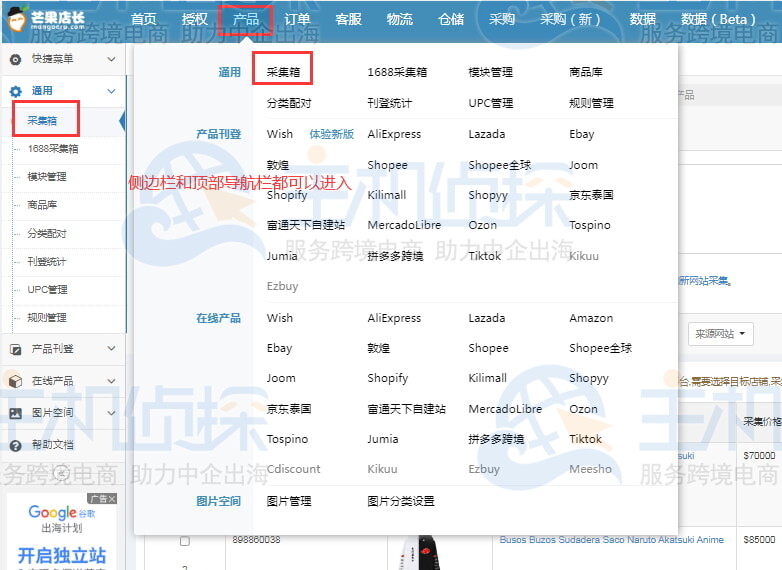782x570 pixels.
Task: Click the 通用 gear icon in sidebar
Action: pyautogui.click(x=16, y=91)
